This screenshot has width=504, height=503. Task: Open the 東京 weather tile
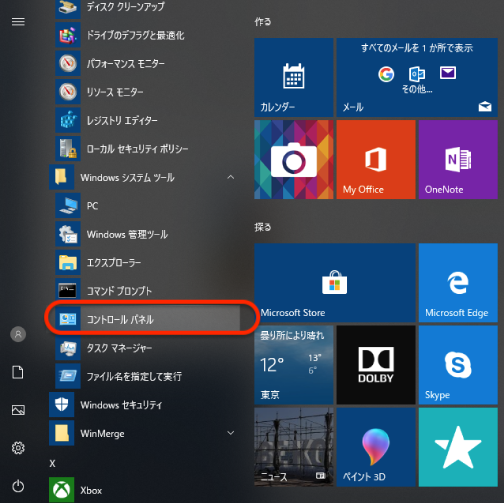click(x=294, y=365)
